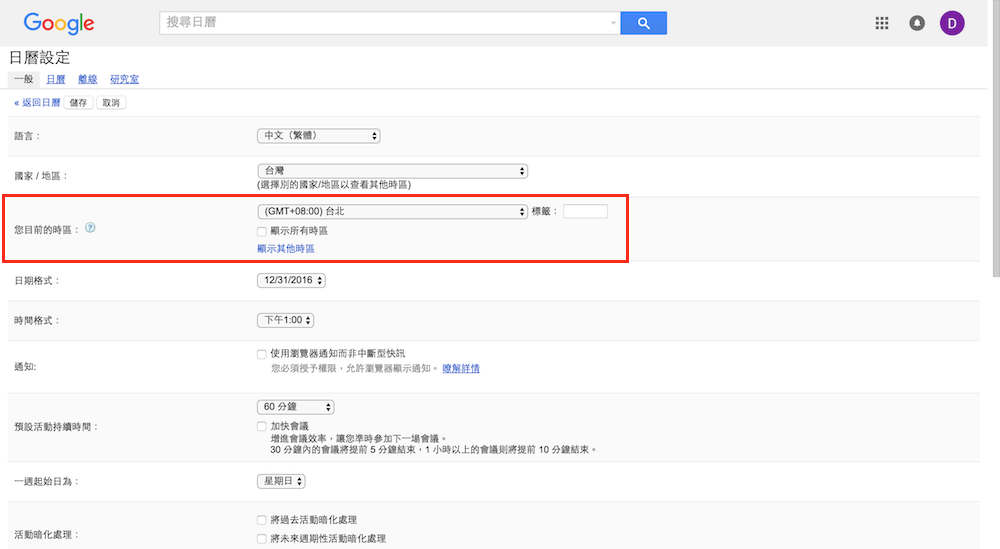Open the notifications bell

[x=917, y=23]
